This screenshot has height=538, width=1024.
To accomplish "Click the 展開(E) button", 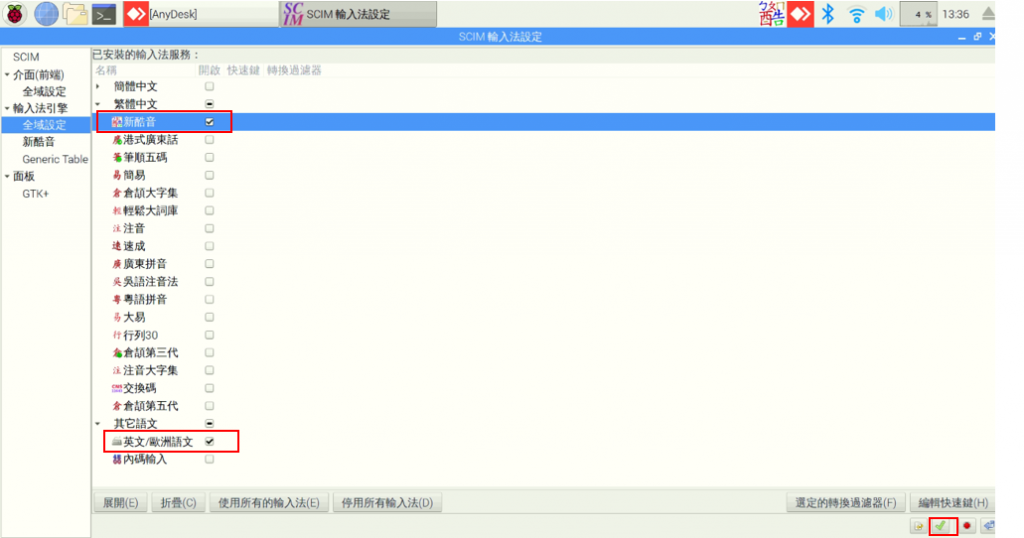I will [x=120, y=503].
